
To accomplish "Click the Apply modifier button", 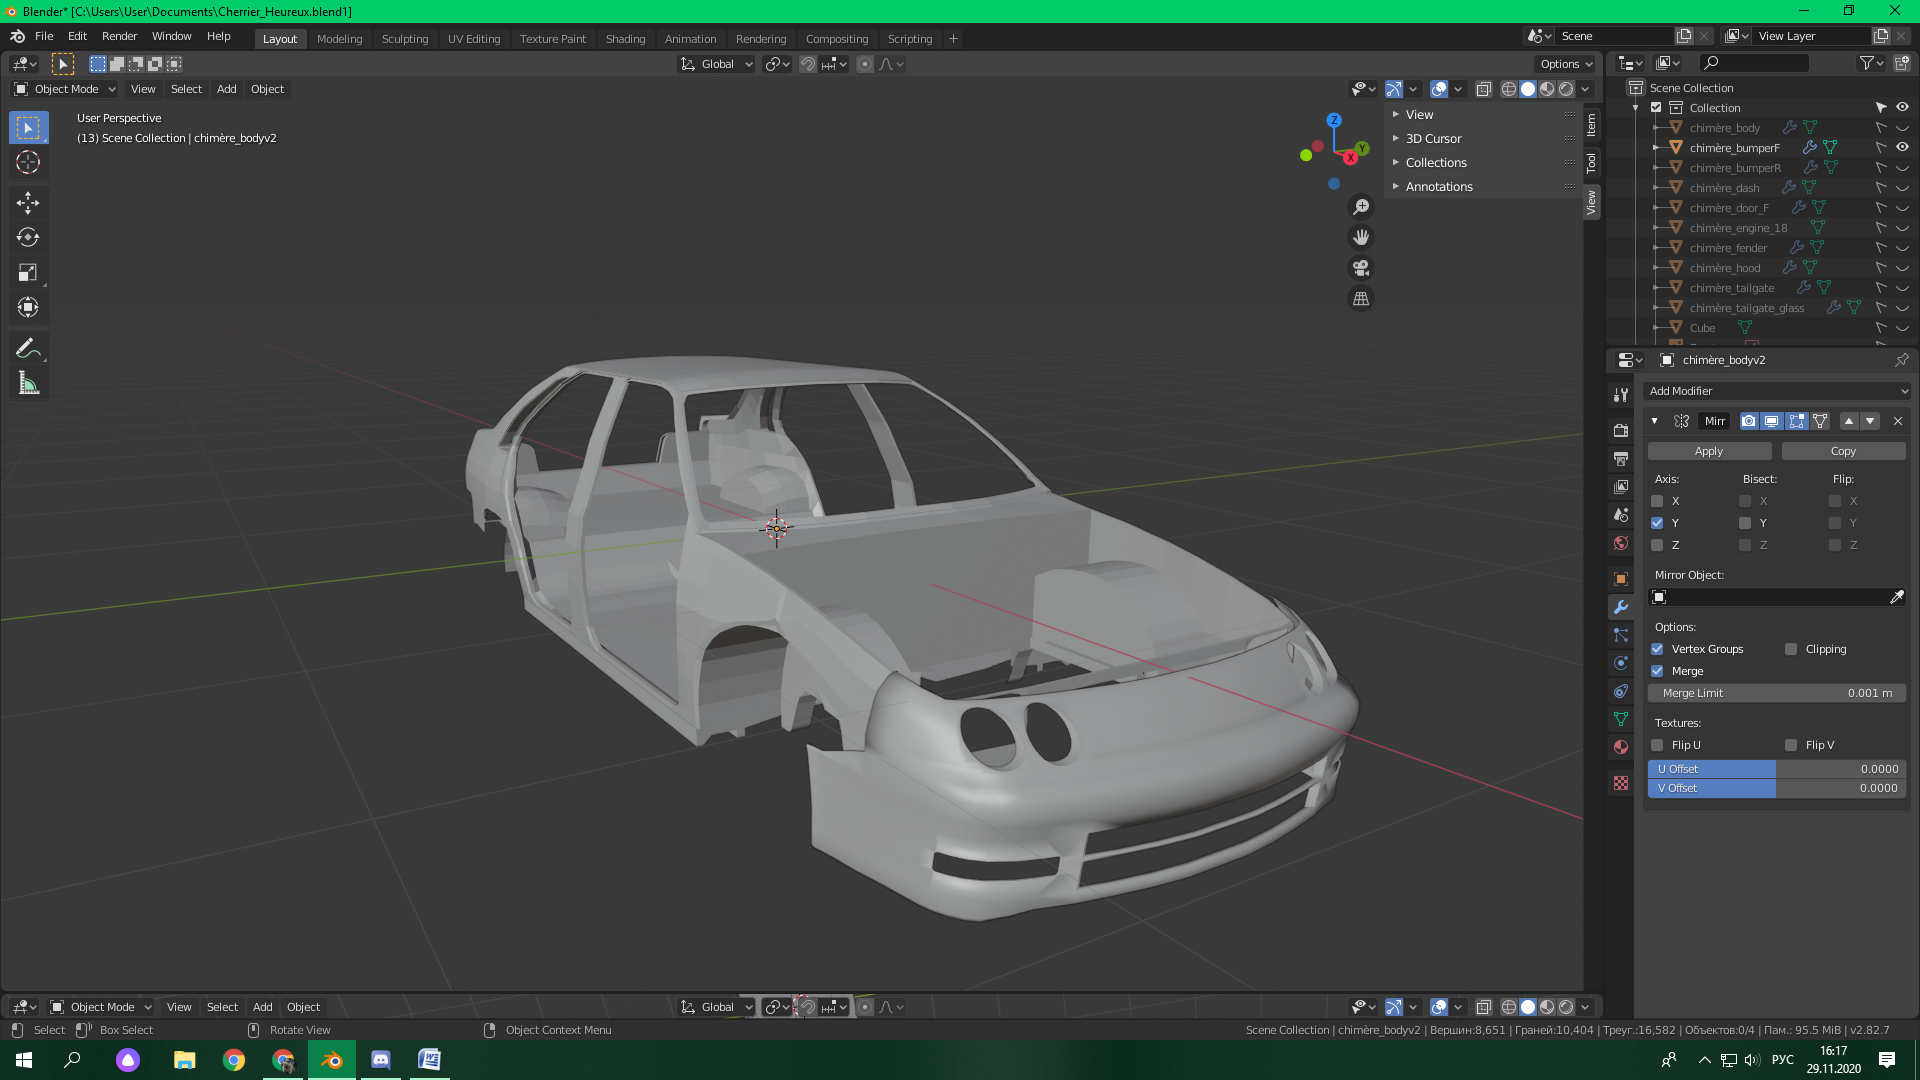I will [x=1708, y=451].
